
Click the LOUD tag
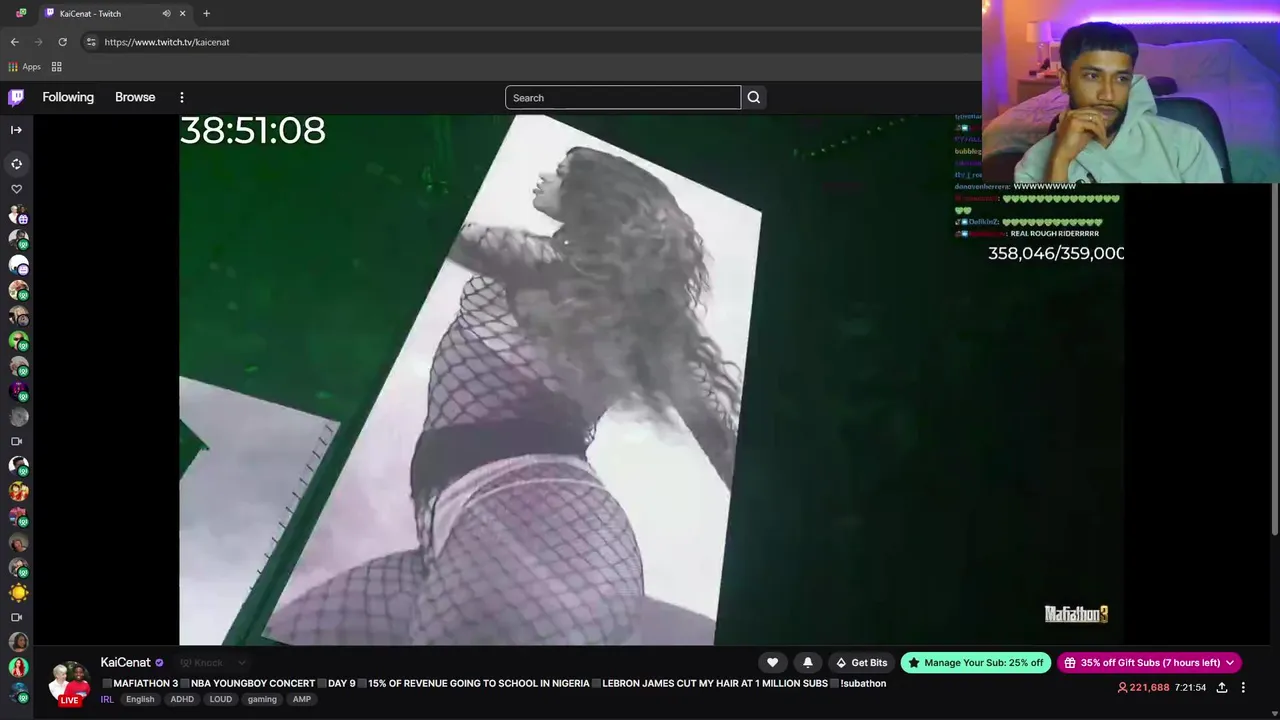(x=221, y=699)
